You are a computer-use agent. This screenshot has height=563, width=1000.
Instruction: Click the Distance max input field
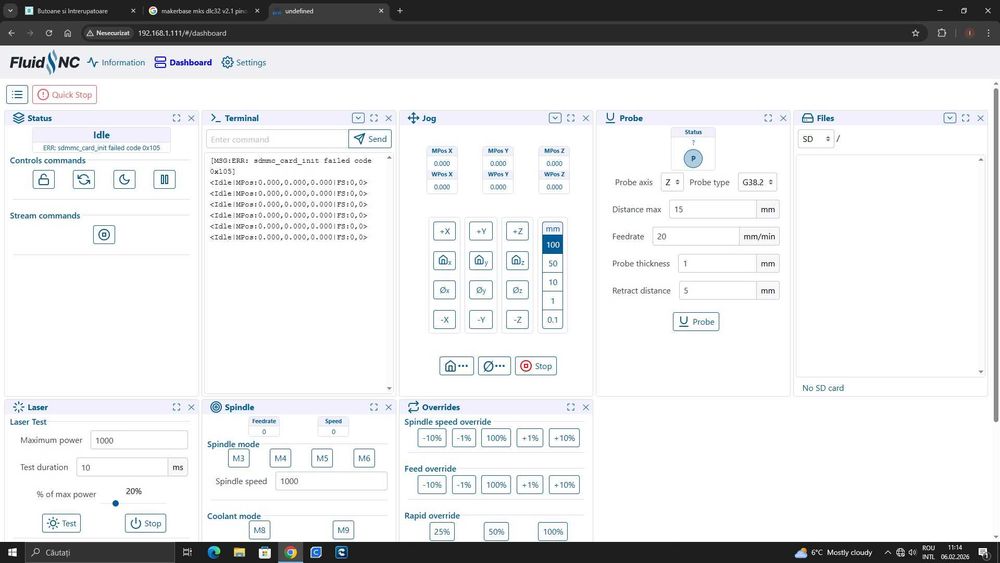pos(713,209)
